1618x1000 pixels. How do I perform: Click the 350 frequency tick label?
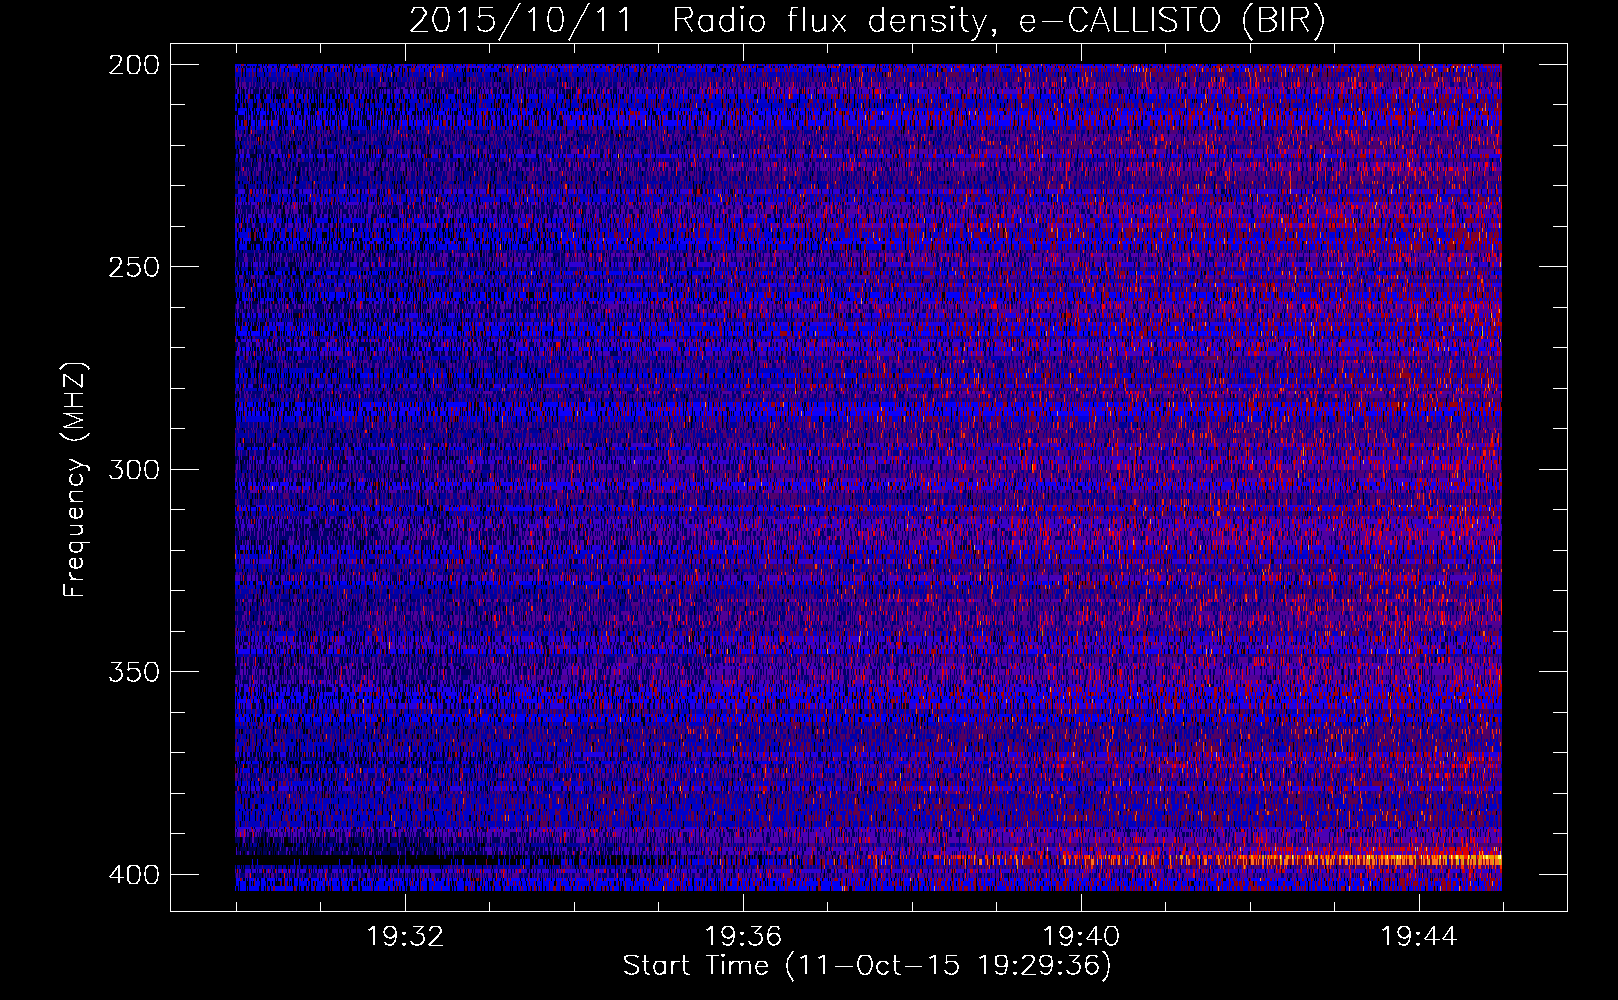coord(133,672)
